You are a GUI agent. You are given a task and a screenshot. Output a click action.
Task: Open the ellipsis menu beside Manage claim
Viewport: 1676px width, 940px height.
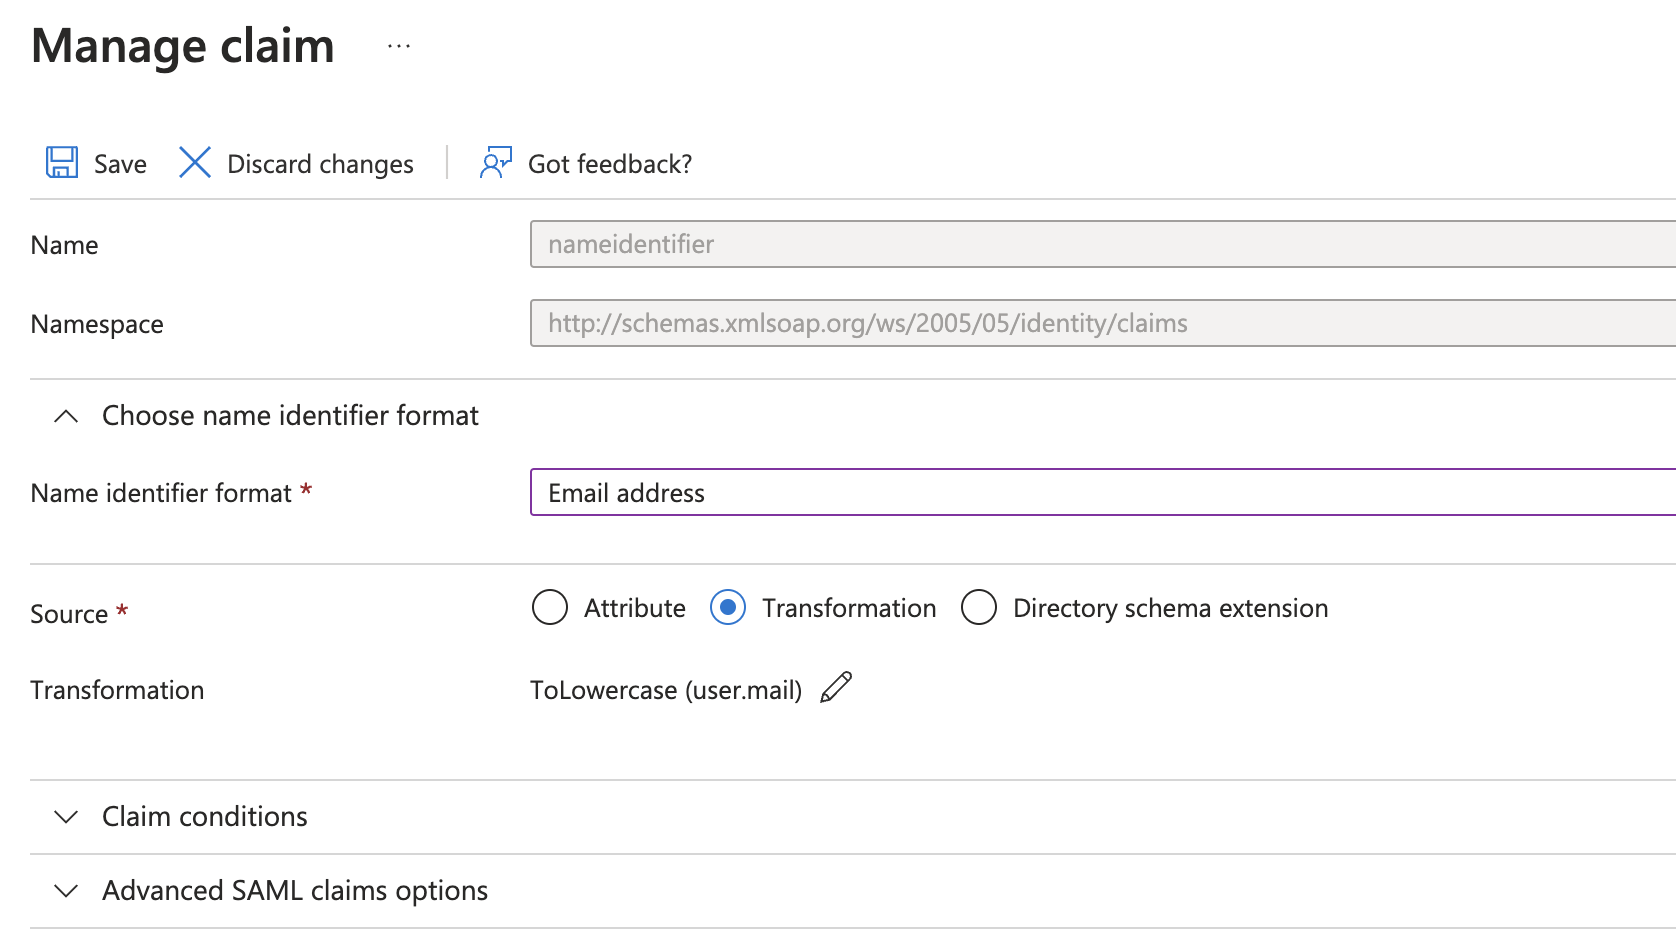tap(399, 46)
